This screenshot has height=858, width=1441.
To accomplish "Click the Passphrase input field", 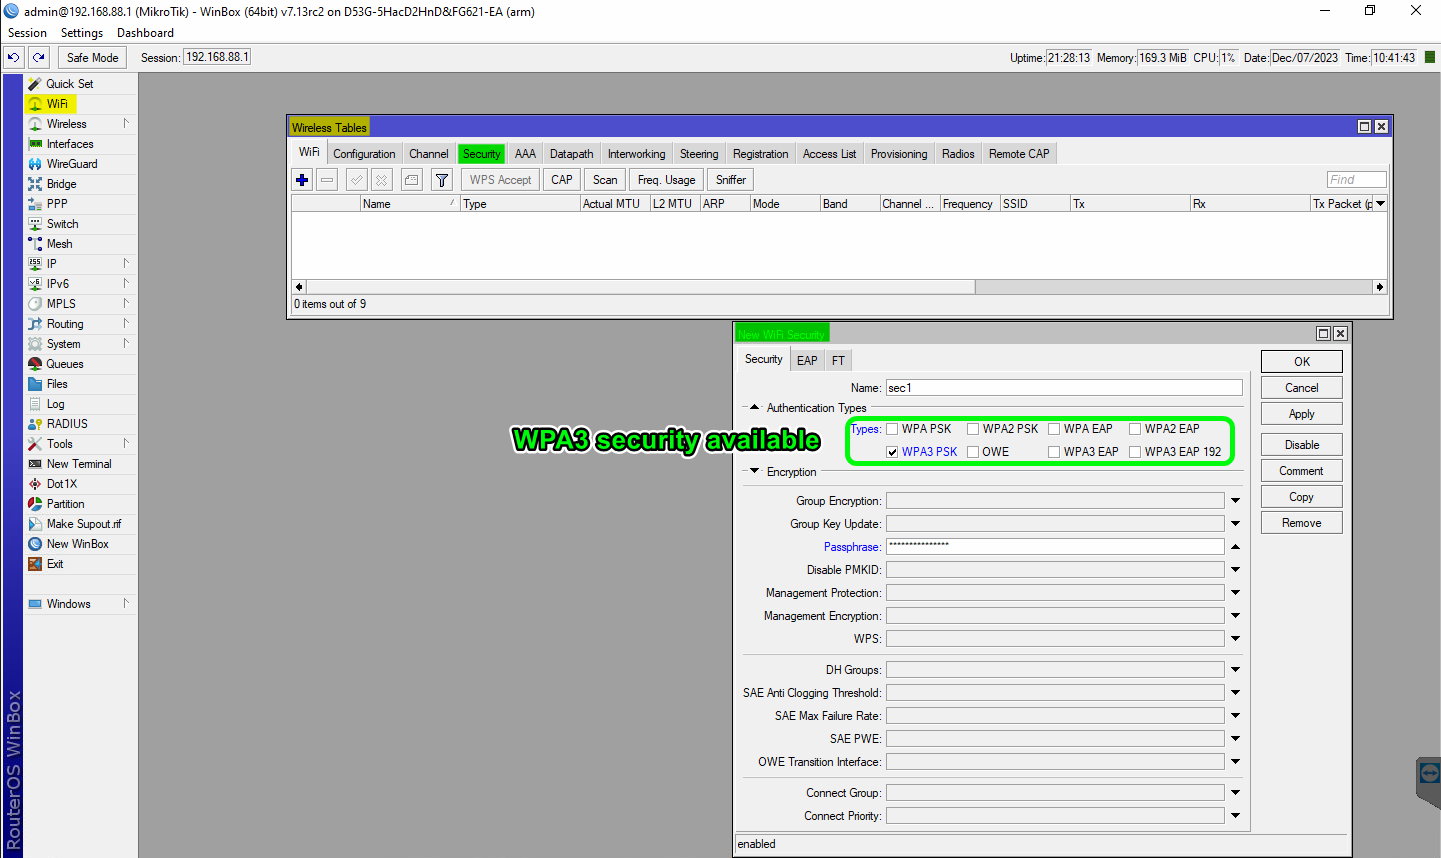I will click(x=1055, y=547).
